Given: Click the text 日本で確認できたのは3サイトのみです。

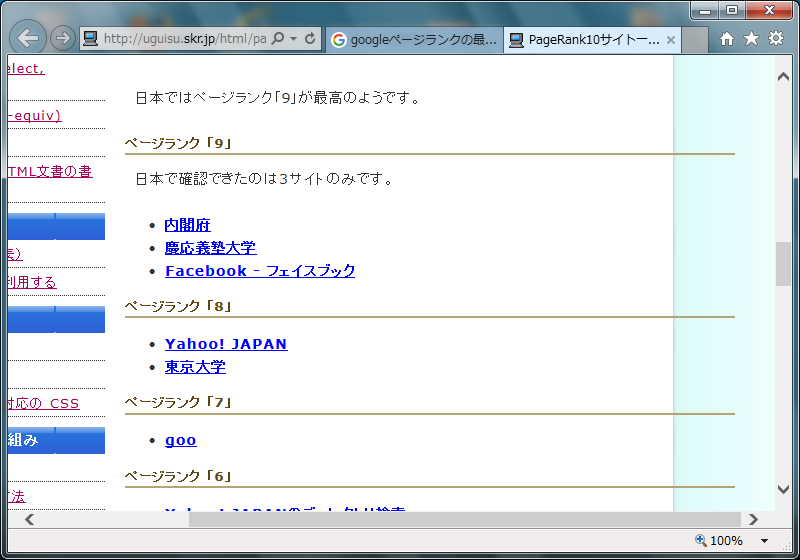Looking at the screenshot, I should pos(265,179).
